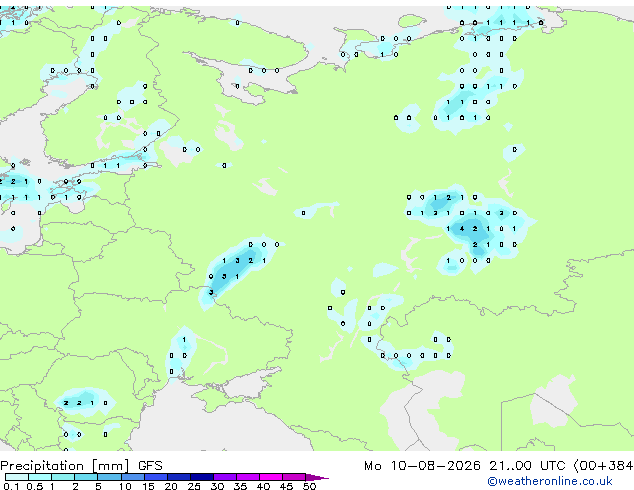
Task: Click the 15–20 mm legend swatch
Action: point(155,477)
